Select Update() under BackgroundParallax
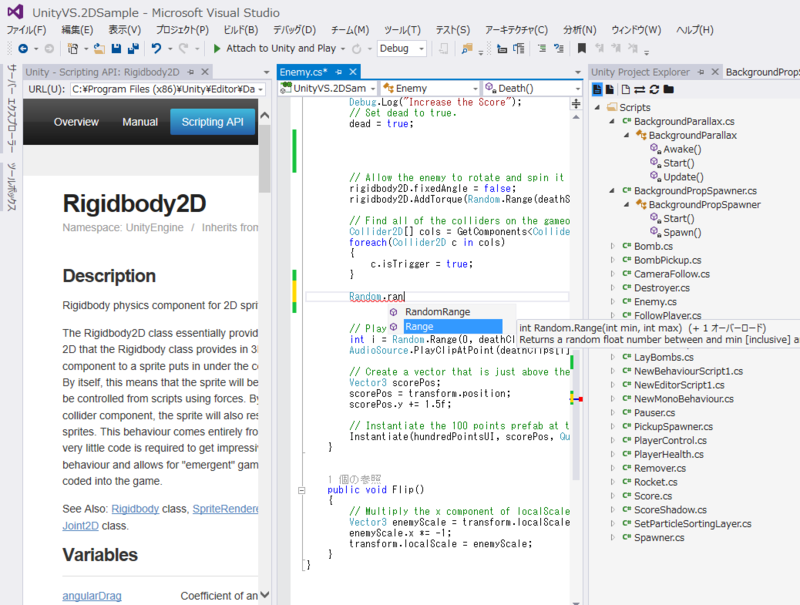 click(x=683, y=177)
